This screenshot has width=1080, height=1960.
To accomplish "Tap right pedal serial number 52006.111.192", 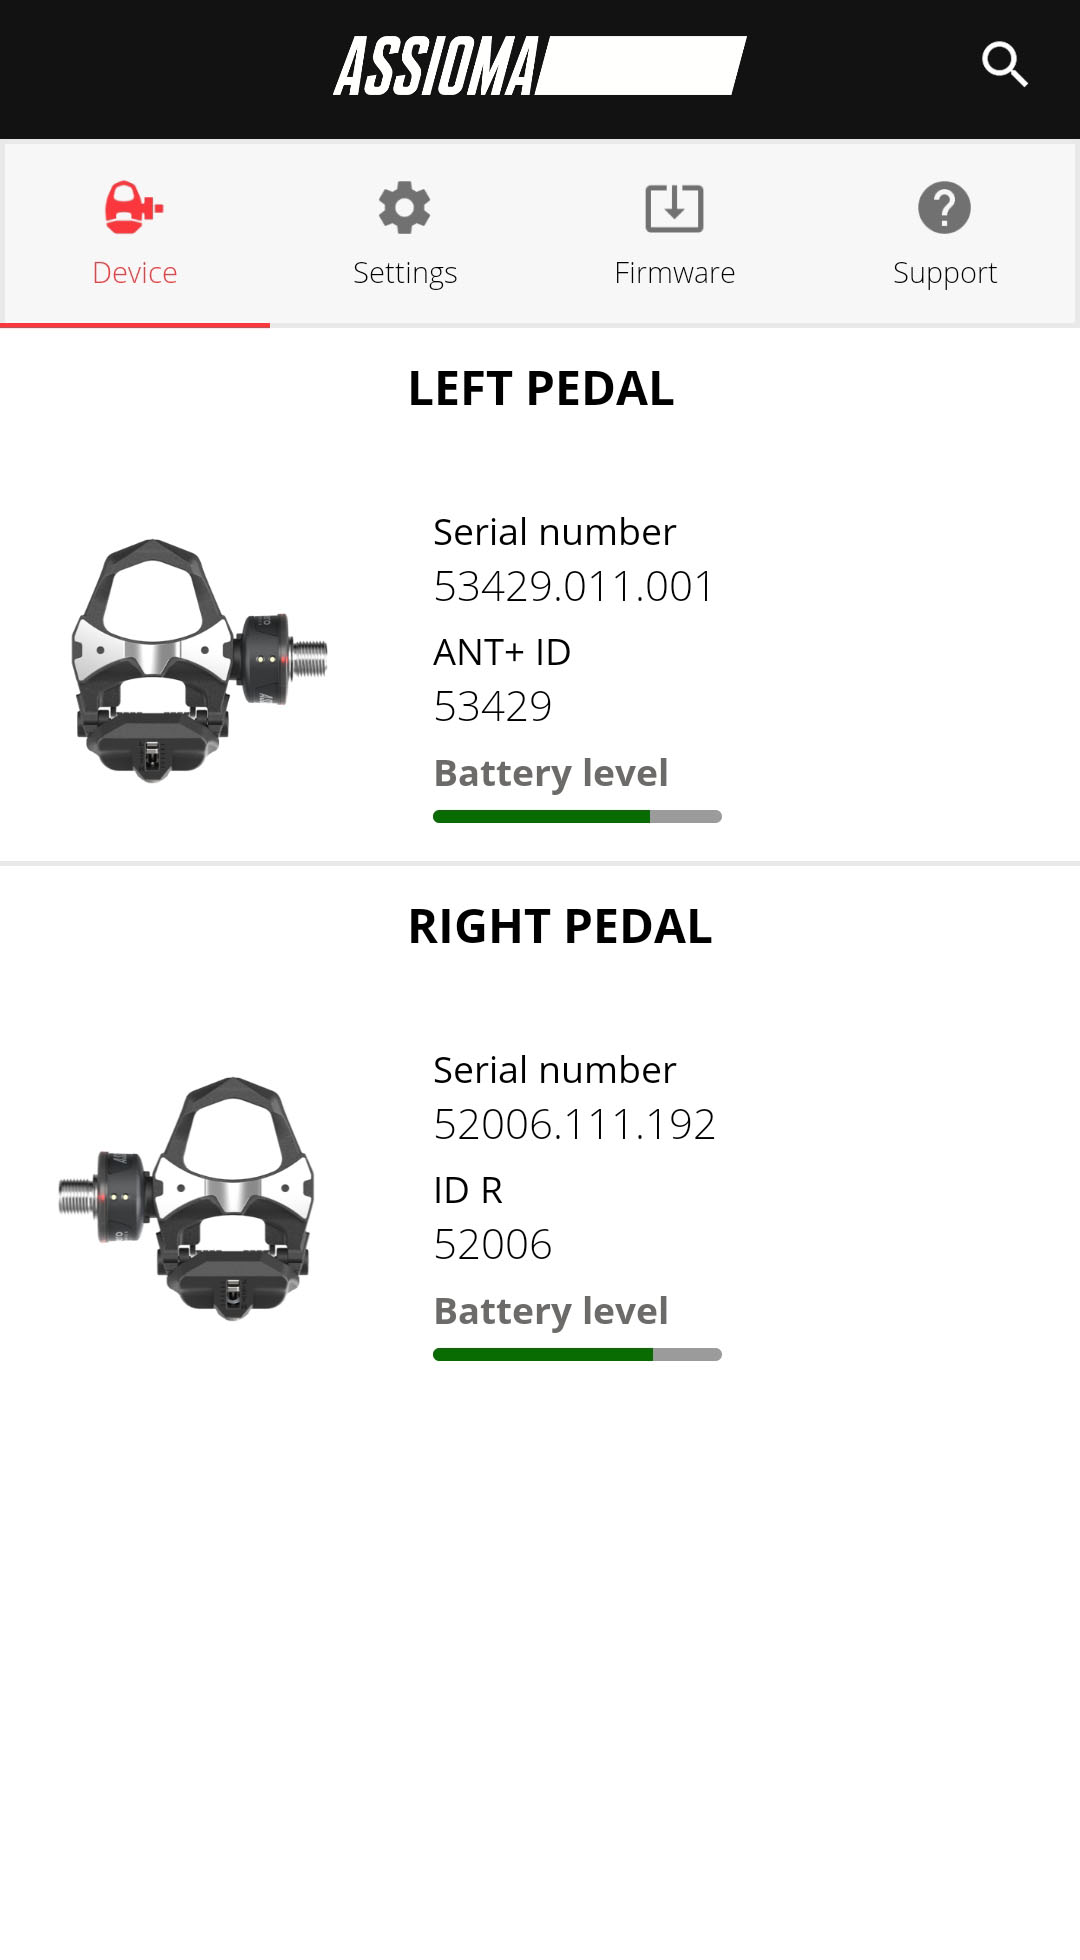I will pyautogui.click(x=574, y=1124).
